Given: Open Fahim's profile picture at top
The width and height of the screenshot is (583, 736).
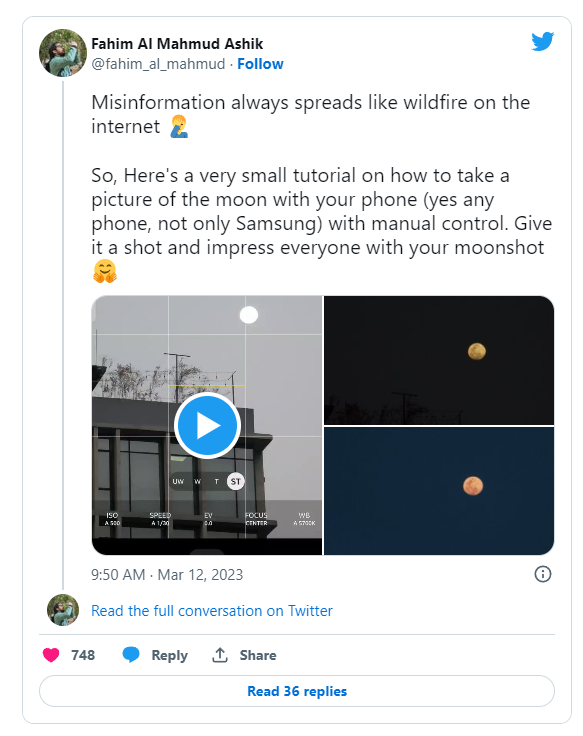Looking at the screenshot, I should pyautogui.click(x=63, y=53).
